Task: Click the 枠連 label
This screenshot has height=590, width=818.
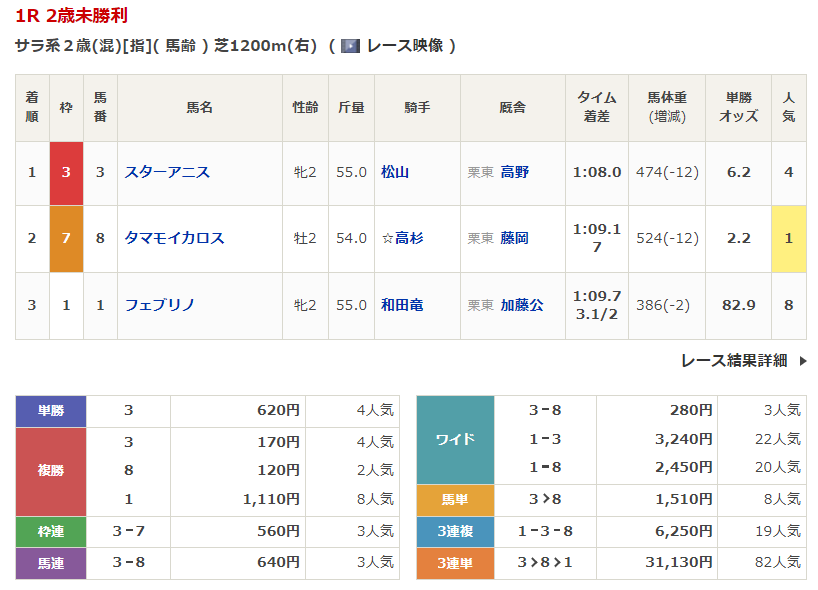Action: pyautogui.click(x=51, y=532)
